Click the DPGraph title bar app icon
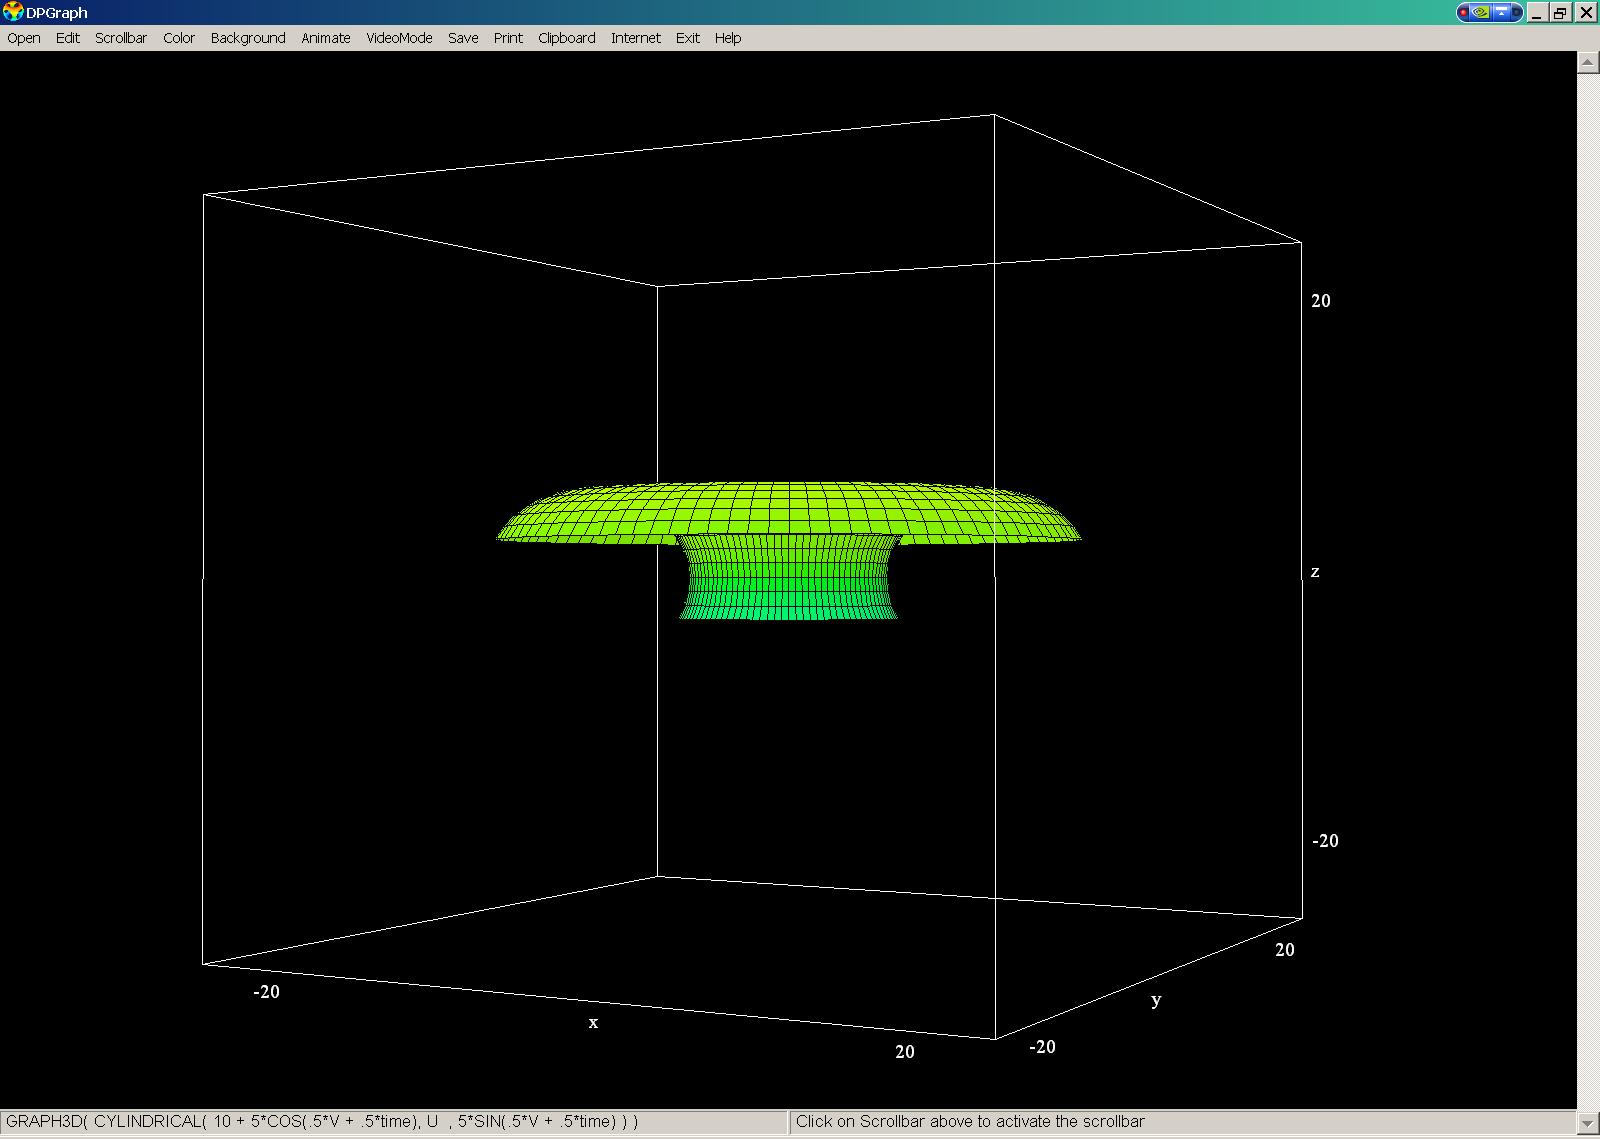 (x=13, y=12)
